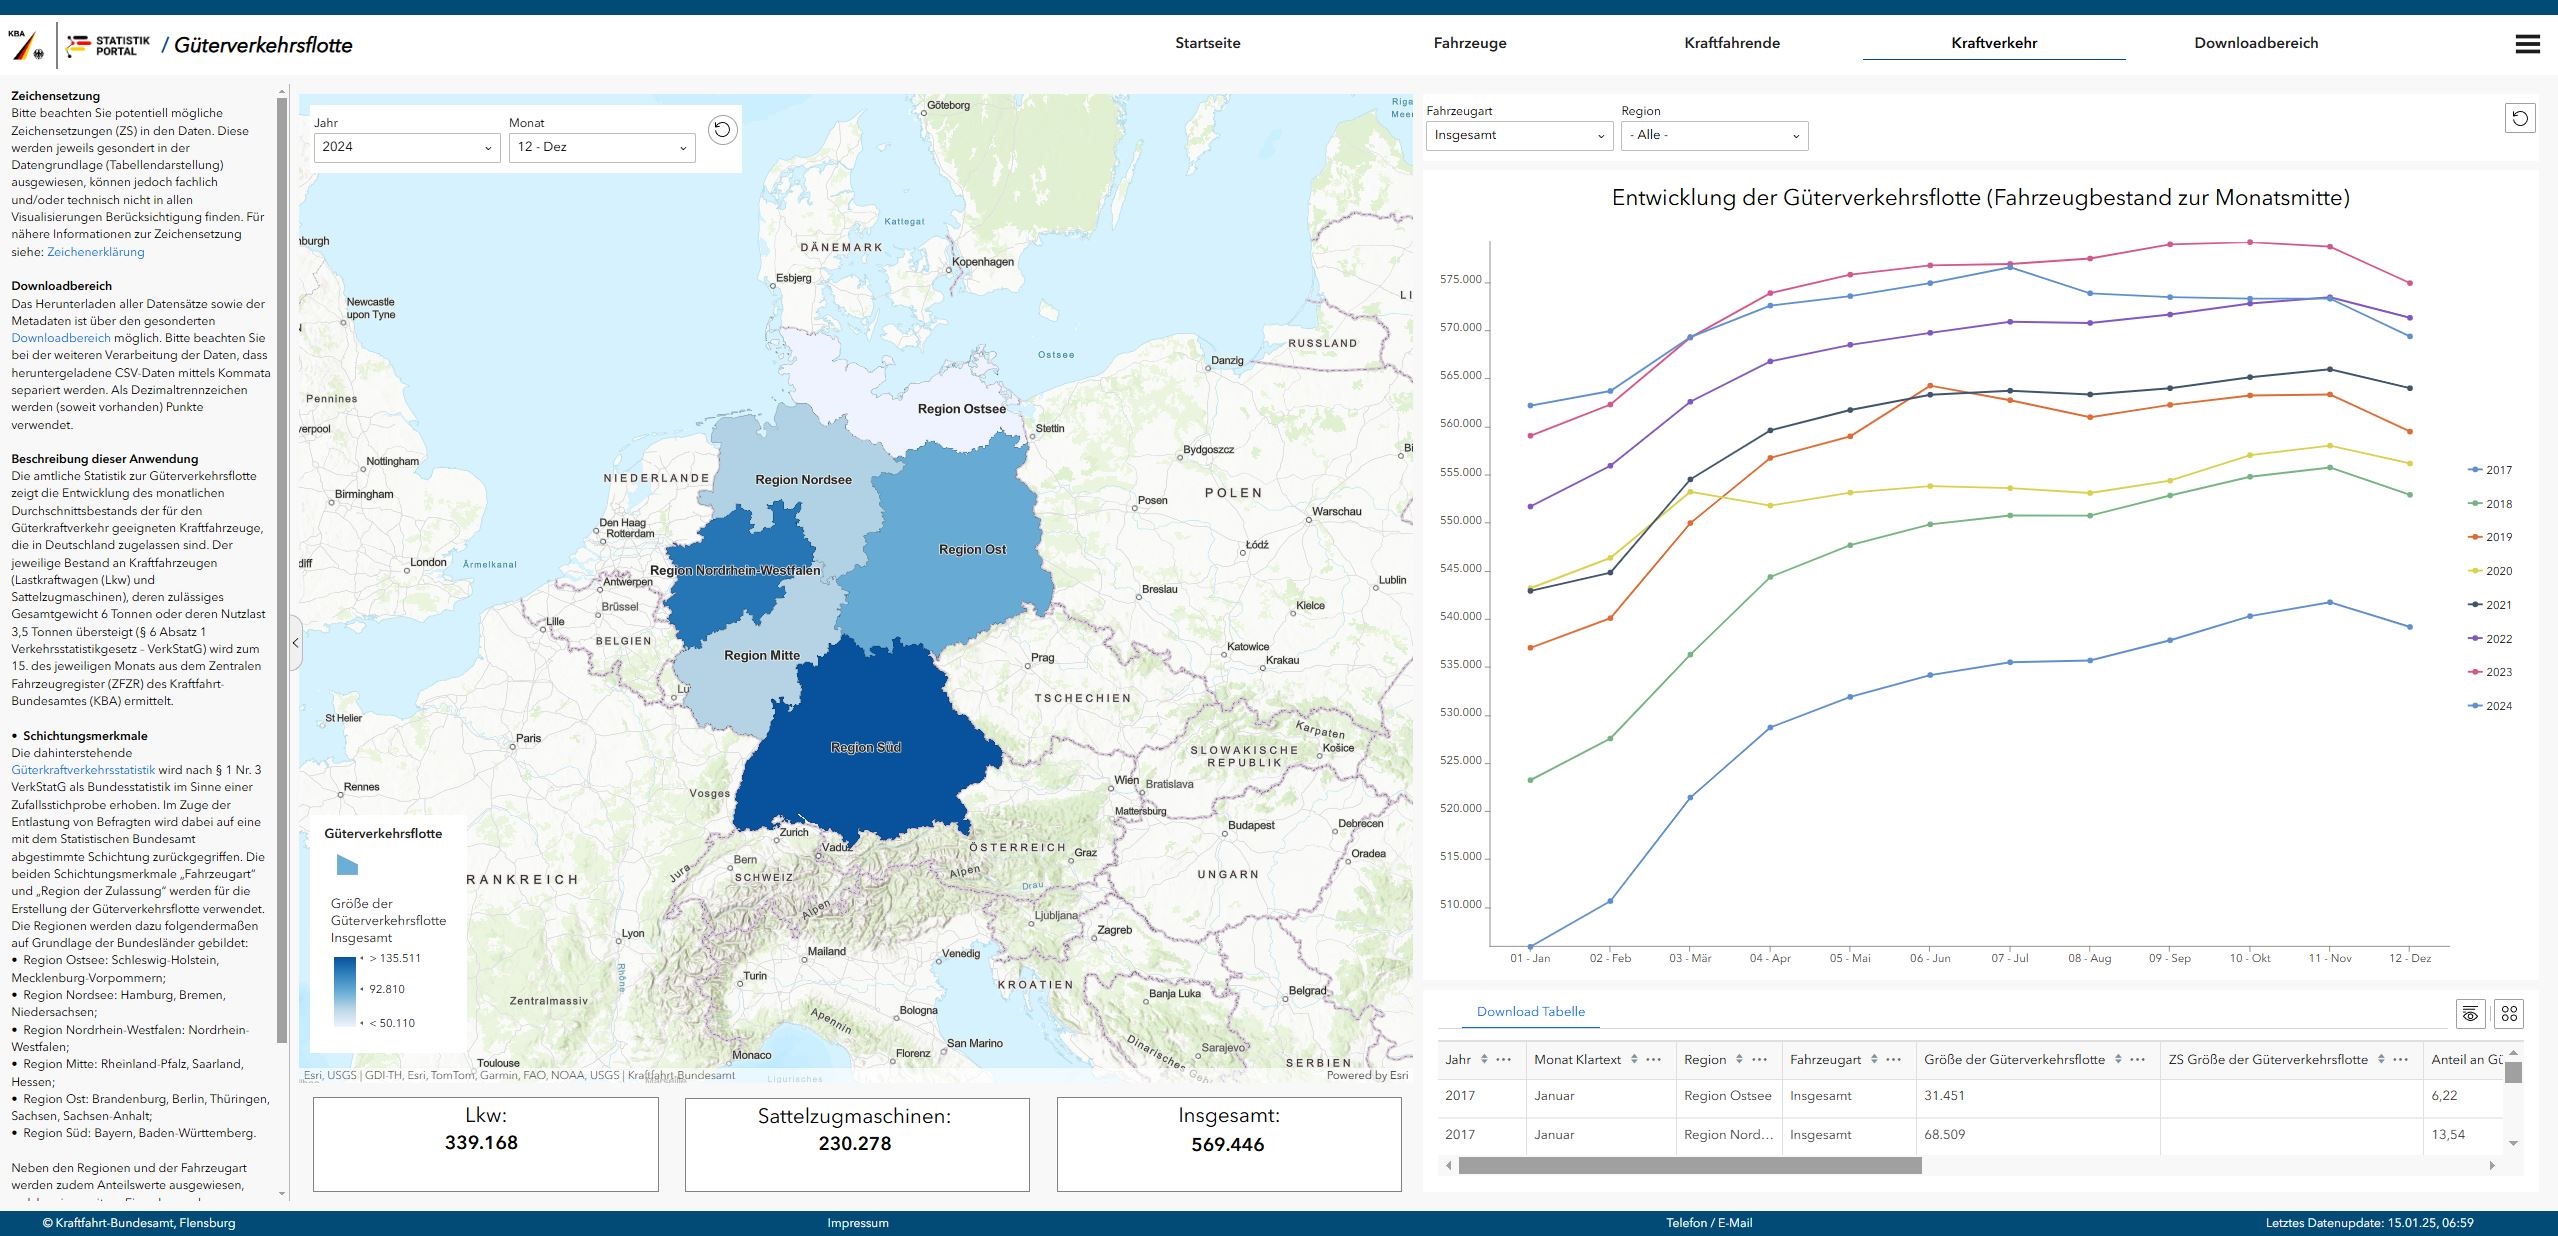Click the Impressum footer link
Image resolution: width=2558 pixels, height=1236 pixels.
click(x=857, y=1223)
